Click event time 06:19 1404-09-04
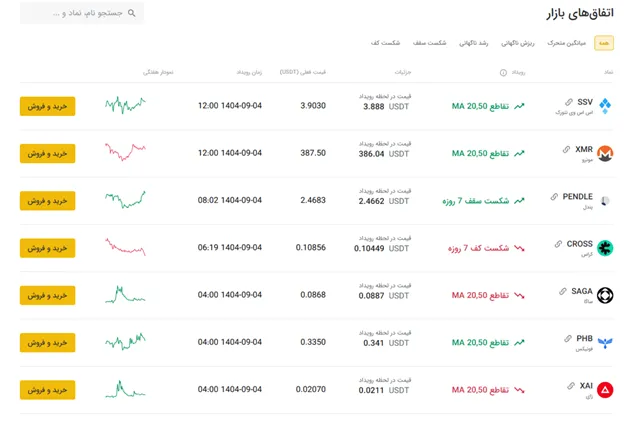The height and width of the screenshot is (421, 624). pos(230,248)
